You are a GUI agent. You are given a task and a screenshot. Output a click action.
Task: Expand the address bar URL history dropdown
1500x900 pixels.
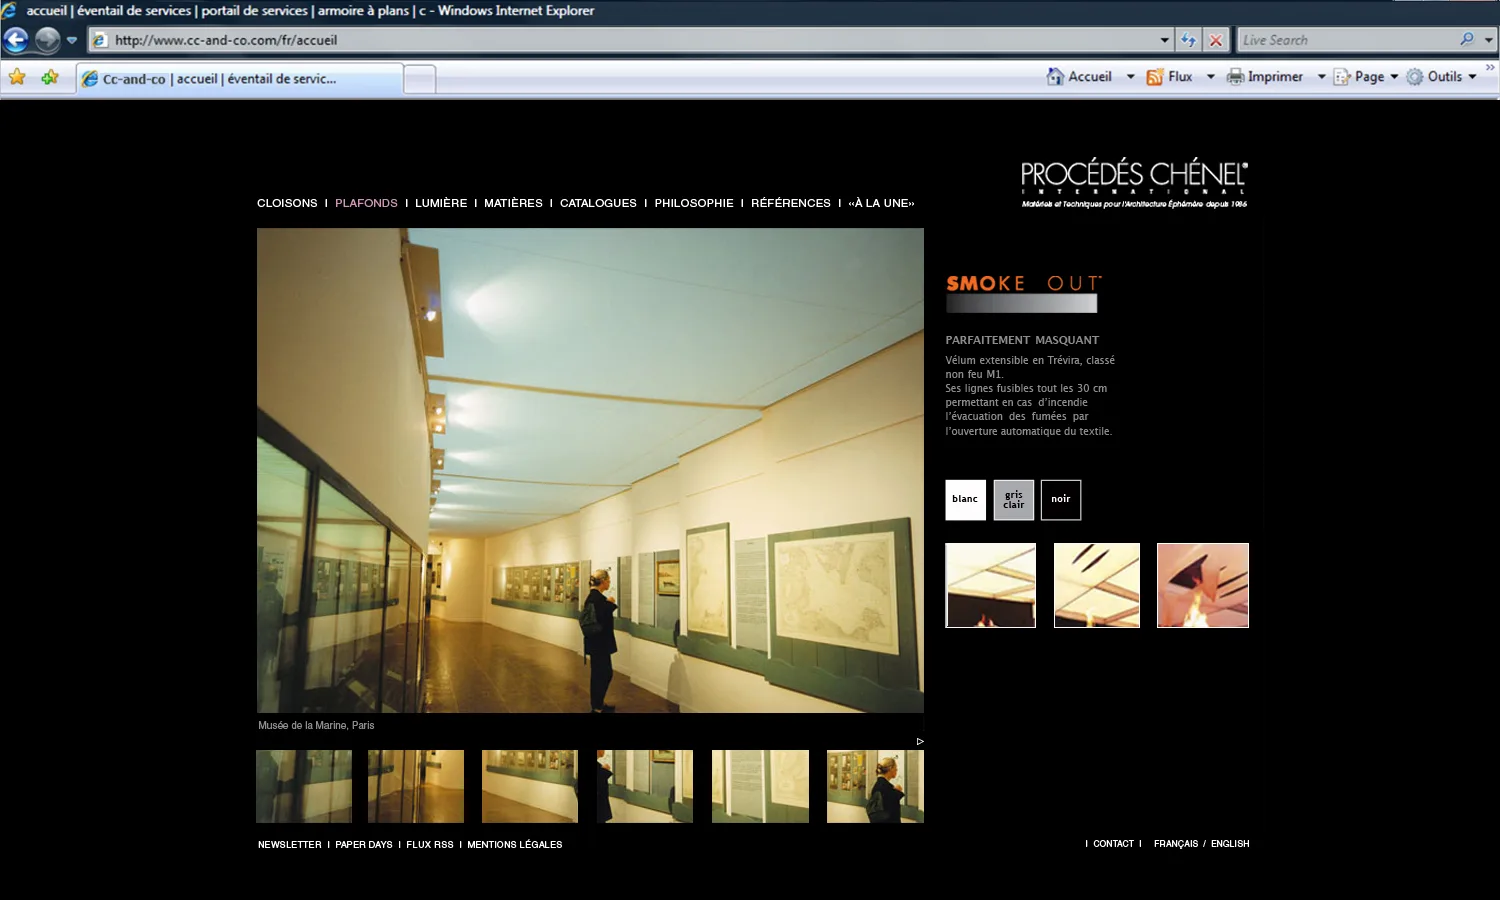pos(1164,41)
